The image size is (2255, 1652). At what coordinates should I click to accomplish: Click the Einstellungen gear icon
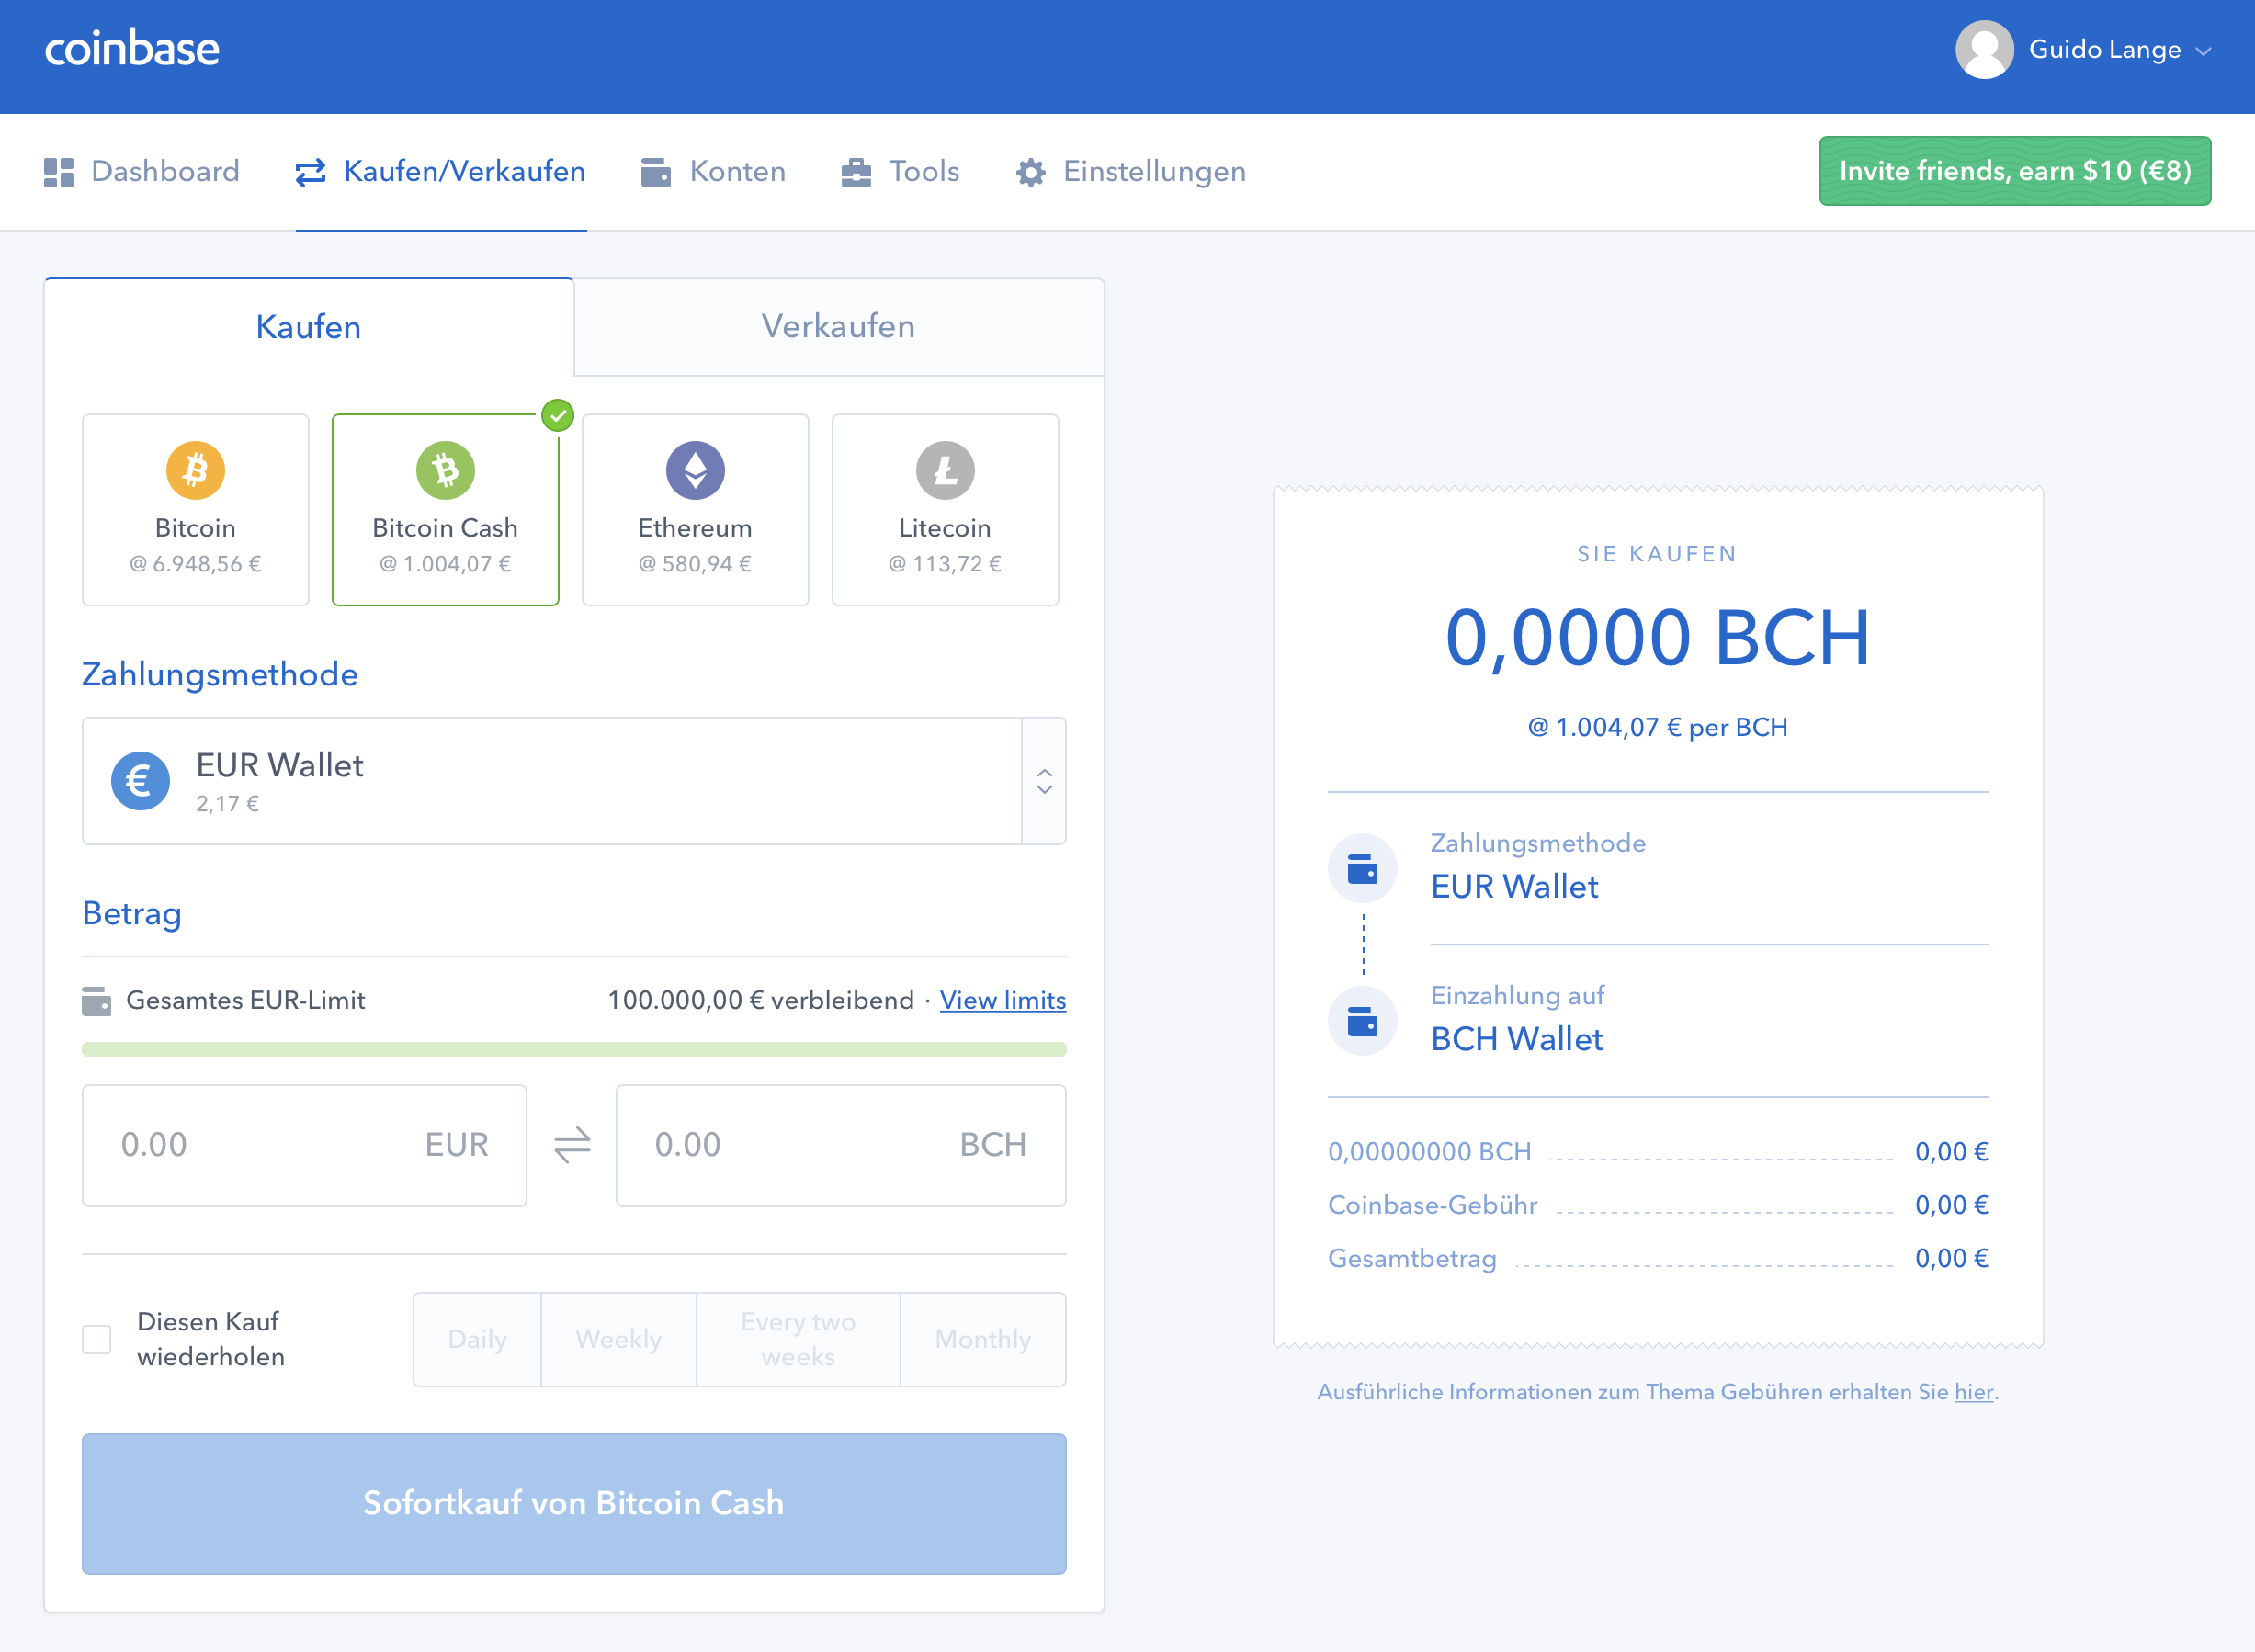(x=1031, y=172)
